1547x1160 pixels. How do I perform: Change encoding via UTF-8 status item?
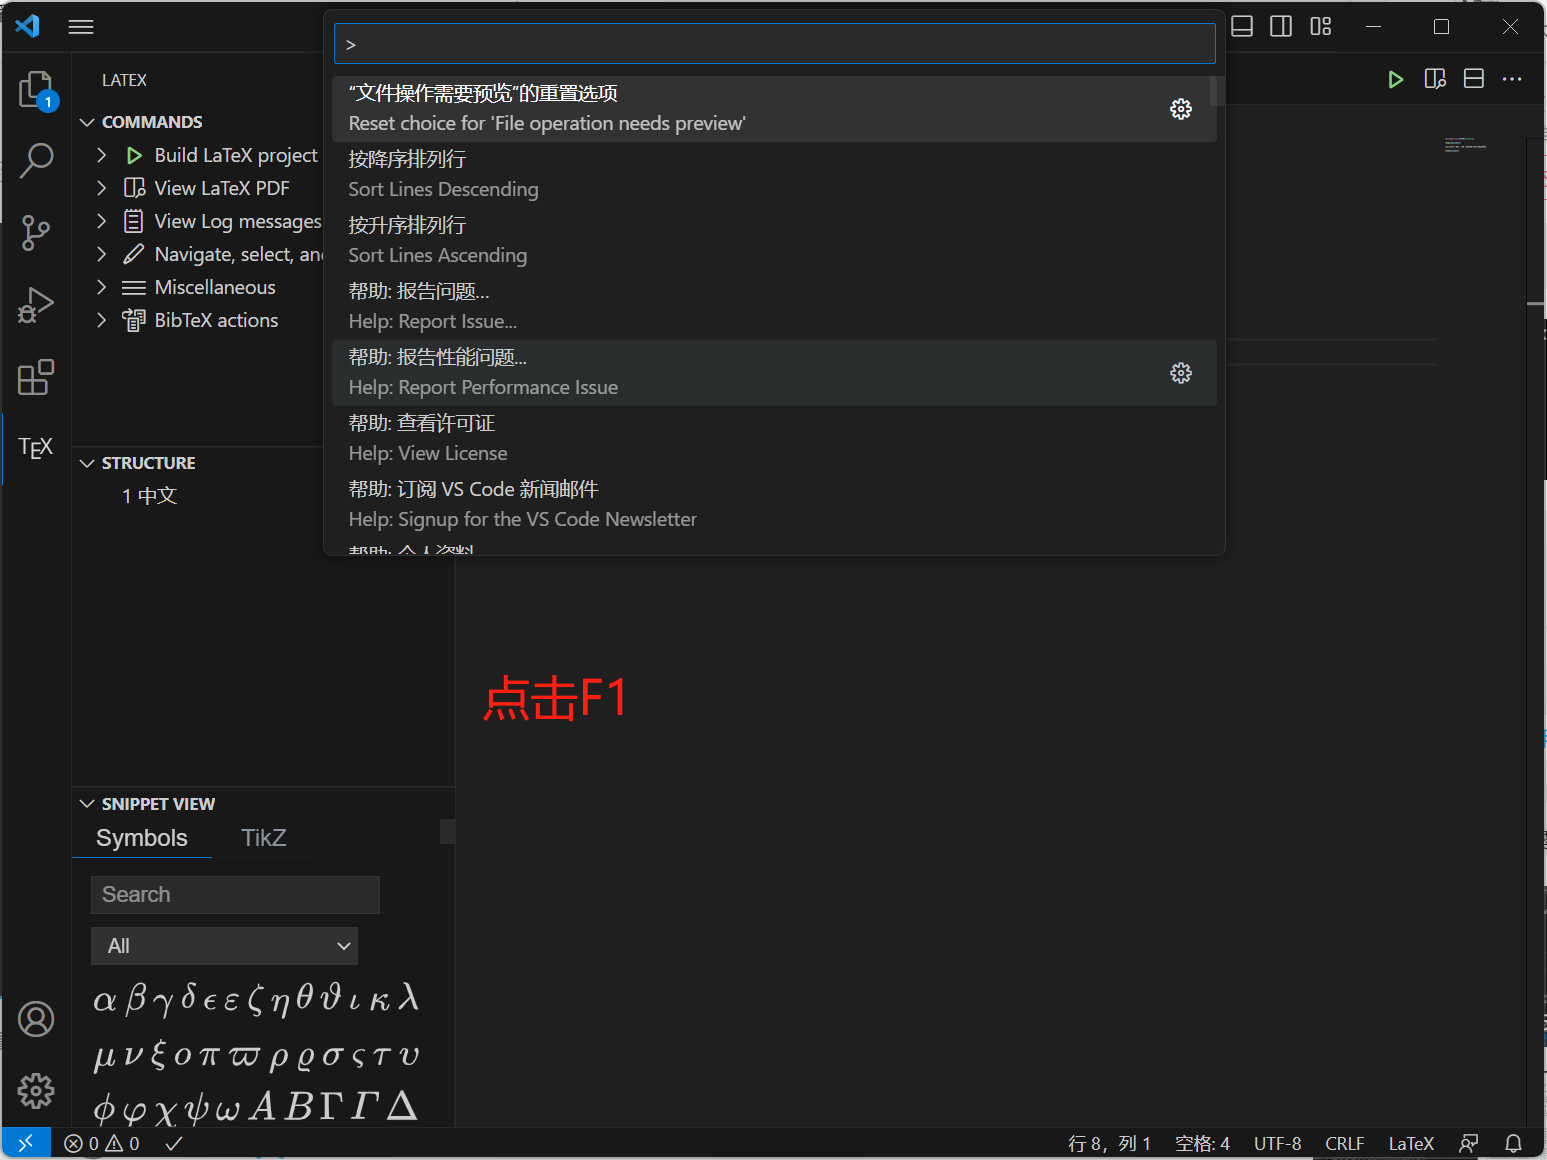[x=1278, y=1143]
